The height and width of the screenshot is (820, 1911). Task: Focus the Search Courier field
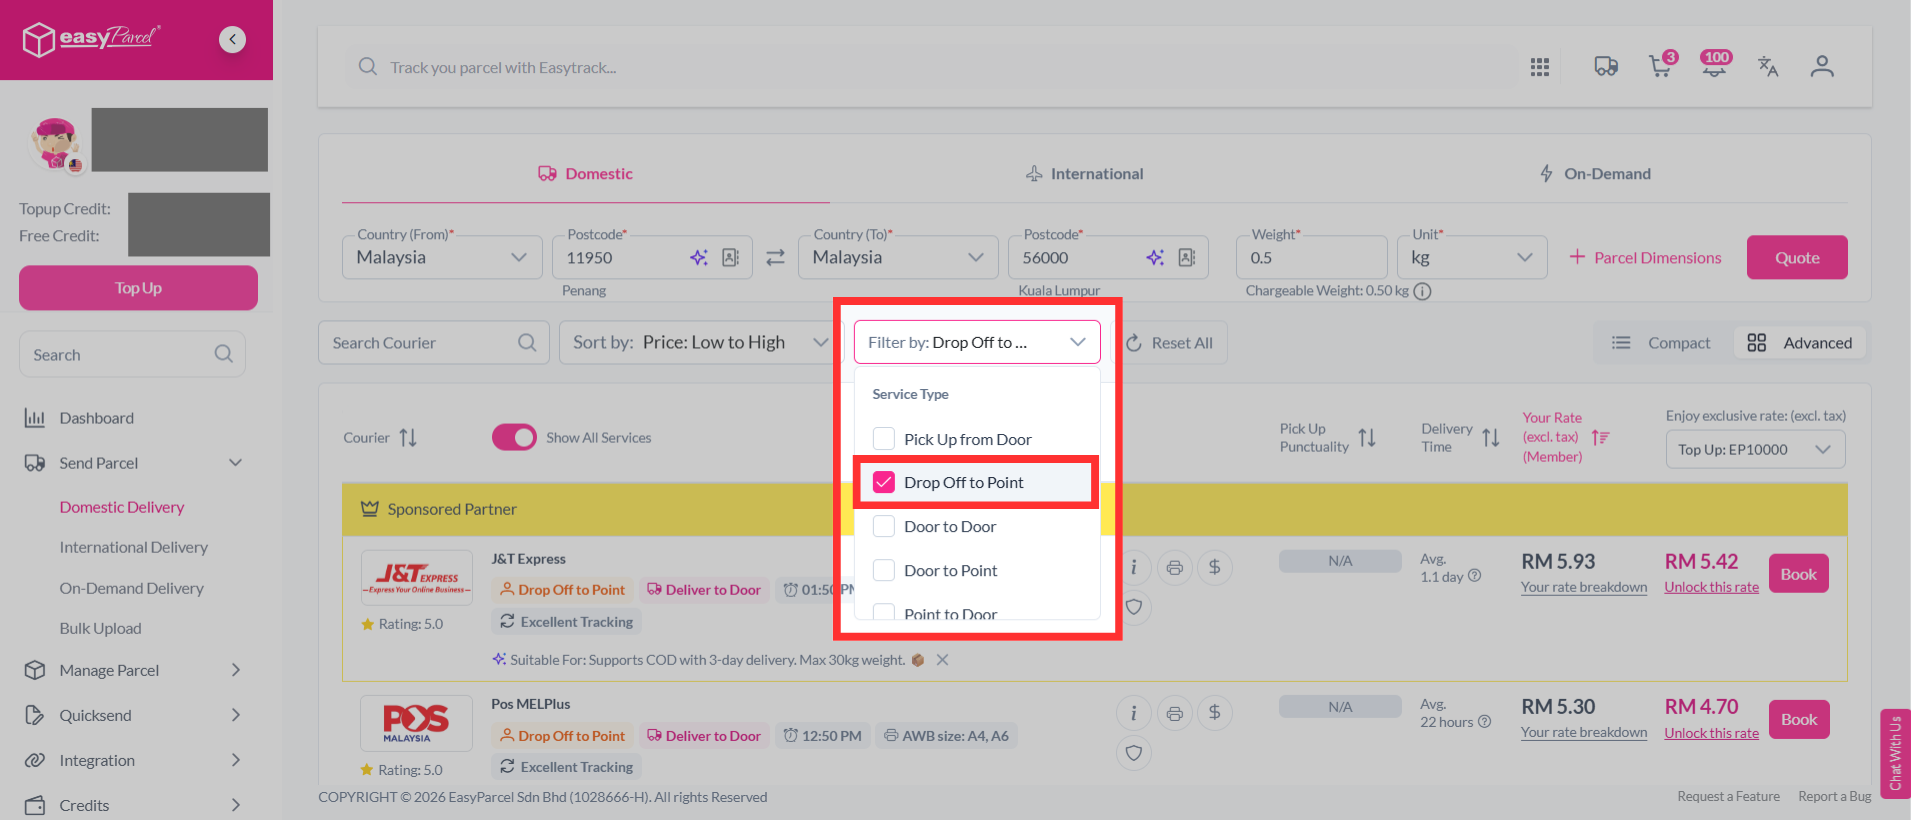tap(434, 342)
